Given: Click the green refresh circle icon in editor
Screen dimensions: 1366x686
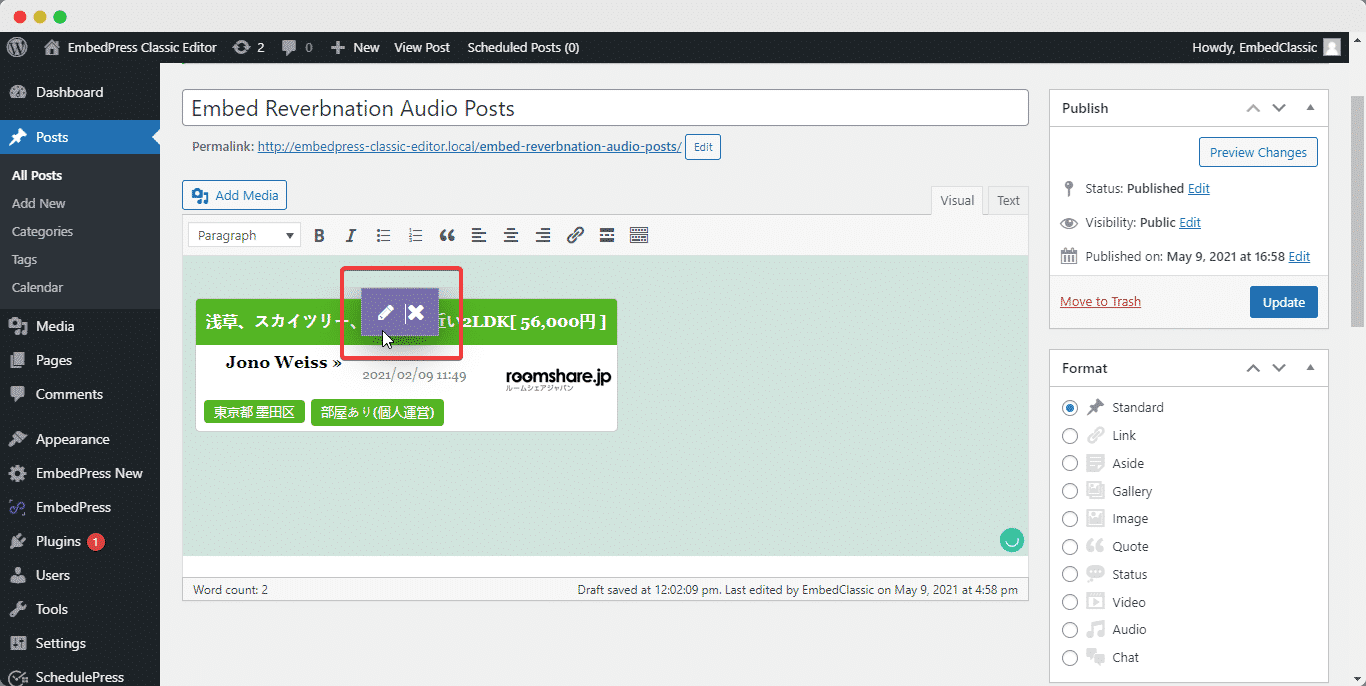Looking at the screenshot, I should click(1011, 540).
